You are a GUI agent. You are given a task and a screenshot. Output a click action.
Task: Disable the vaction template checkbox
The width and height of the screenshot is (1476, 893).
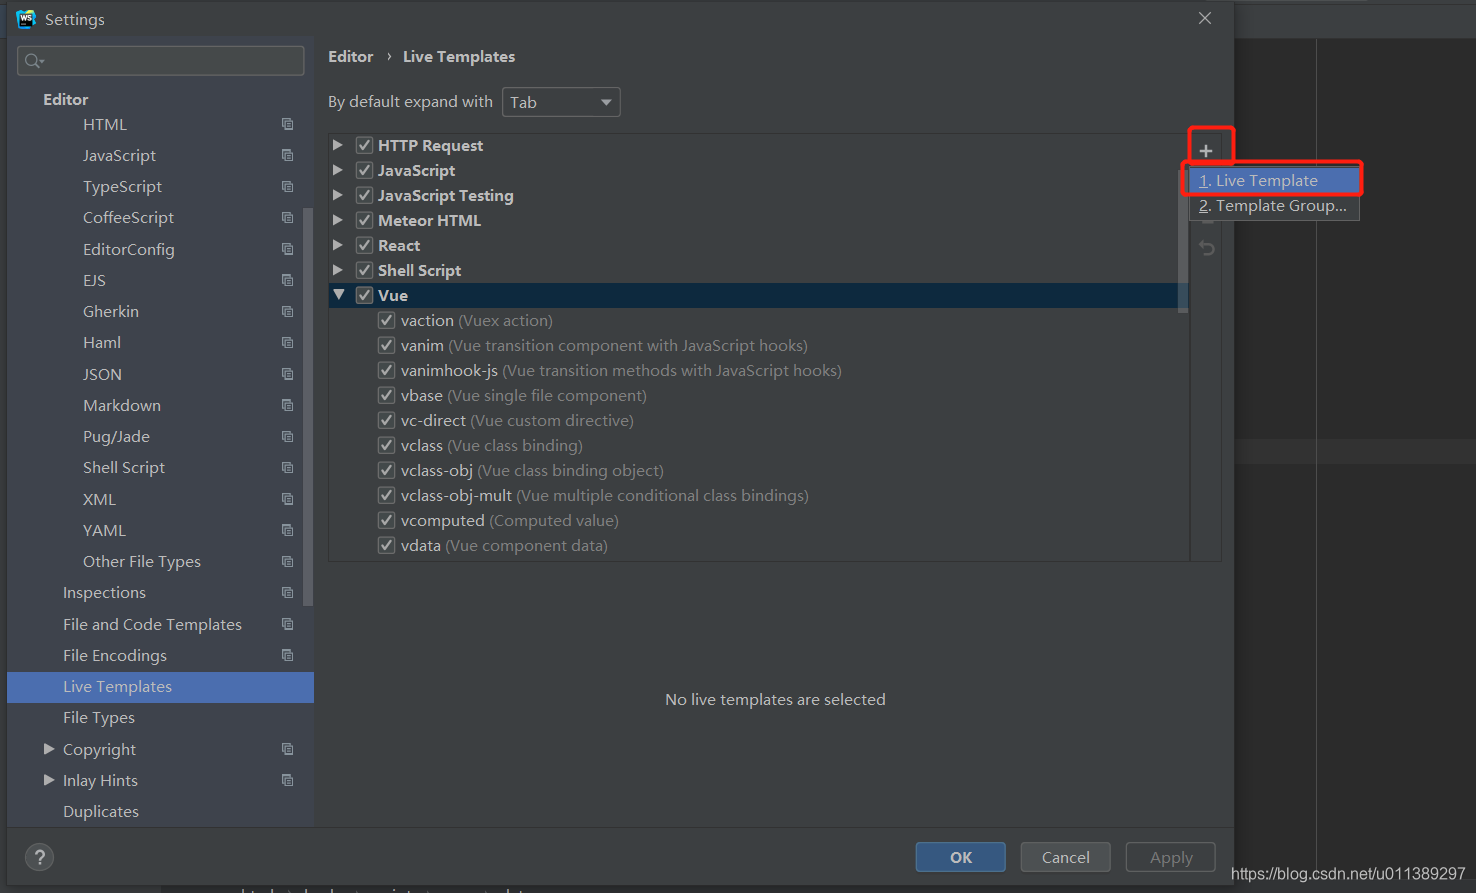(x=386, y=320)
